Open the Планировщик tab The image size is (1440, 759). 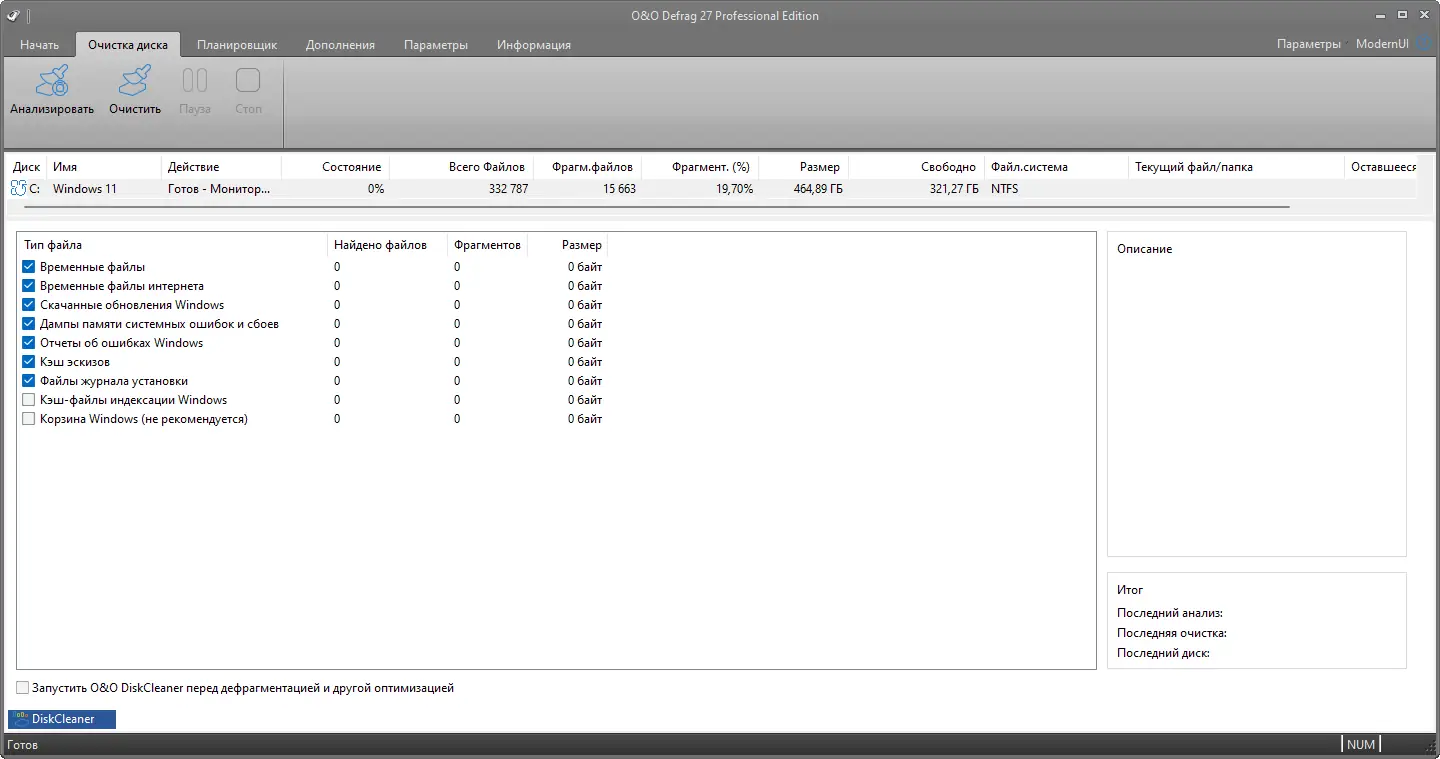(237, 45)
